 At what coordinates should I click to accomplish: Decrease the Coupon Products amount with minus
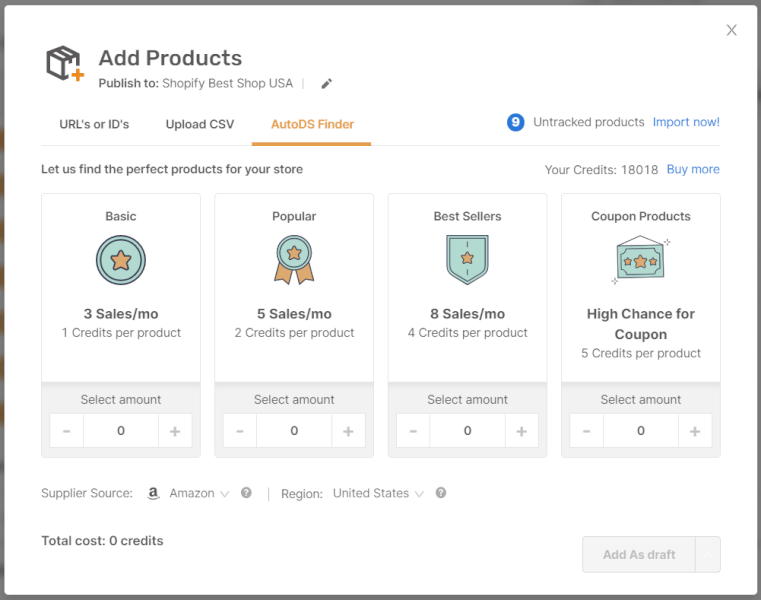(586, 431)
